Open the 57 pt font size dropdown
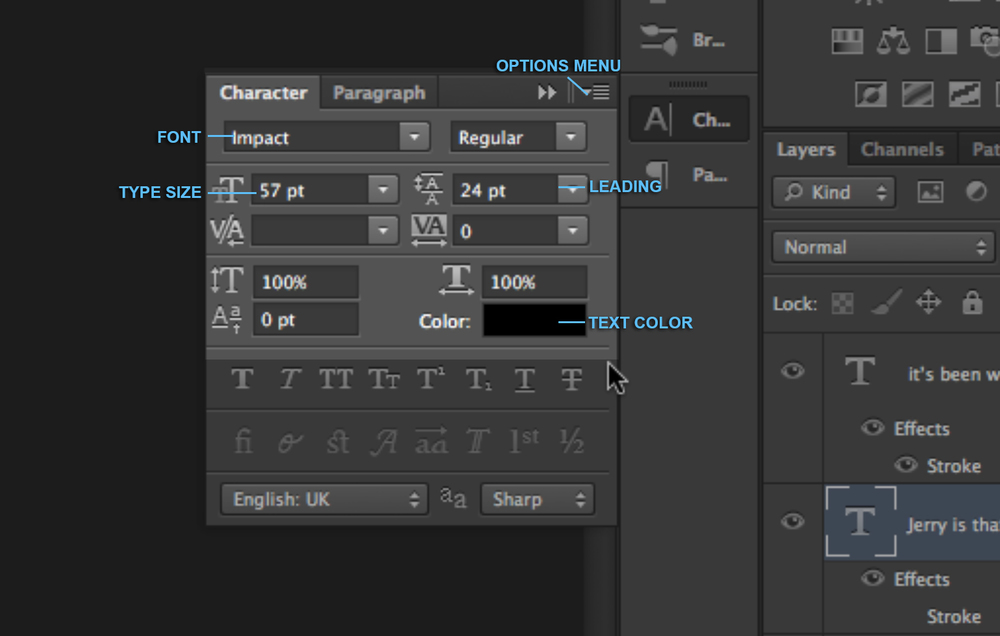 383,189
